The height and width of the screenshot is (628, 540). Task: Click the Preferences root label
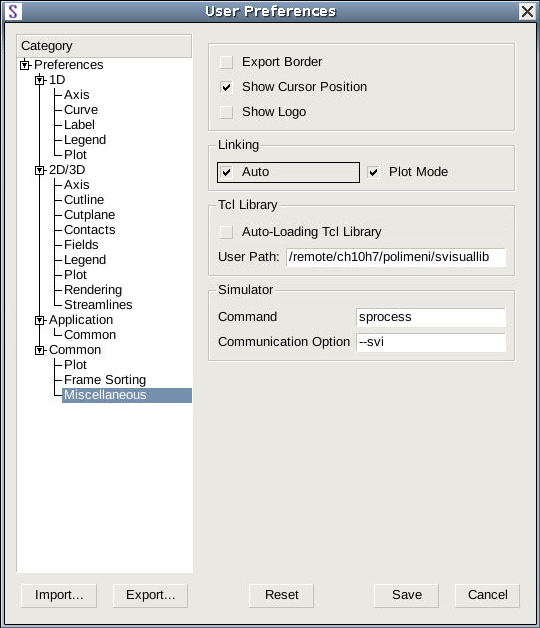(69, 64)
